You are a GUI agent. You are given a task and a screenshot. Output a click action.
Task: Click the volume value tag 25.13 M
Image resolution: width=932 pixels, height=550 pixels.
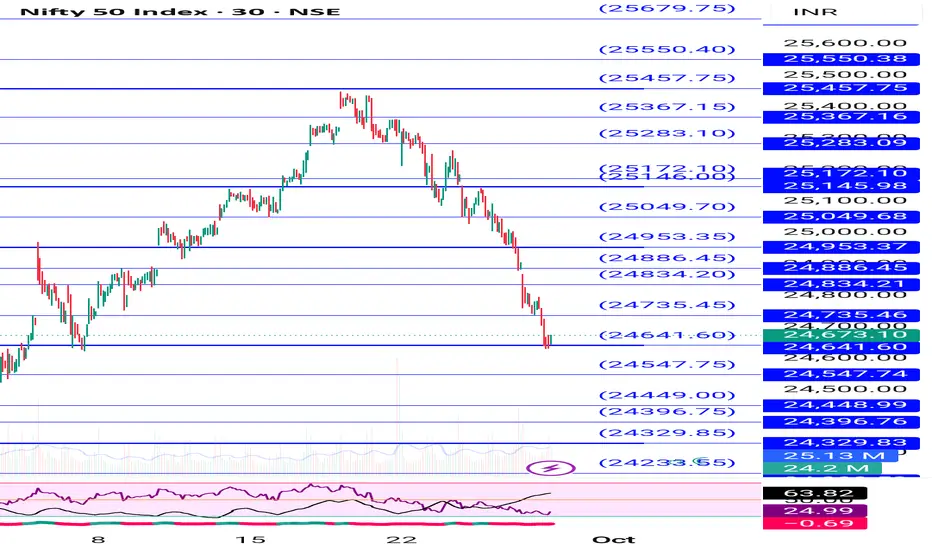[x=832, y=456]
